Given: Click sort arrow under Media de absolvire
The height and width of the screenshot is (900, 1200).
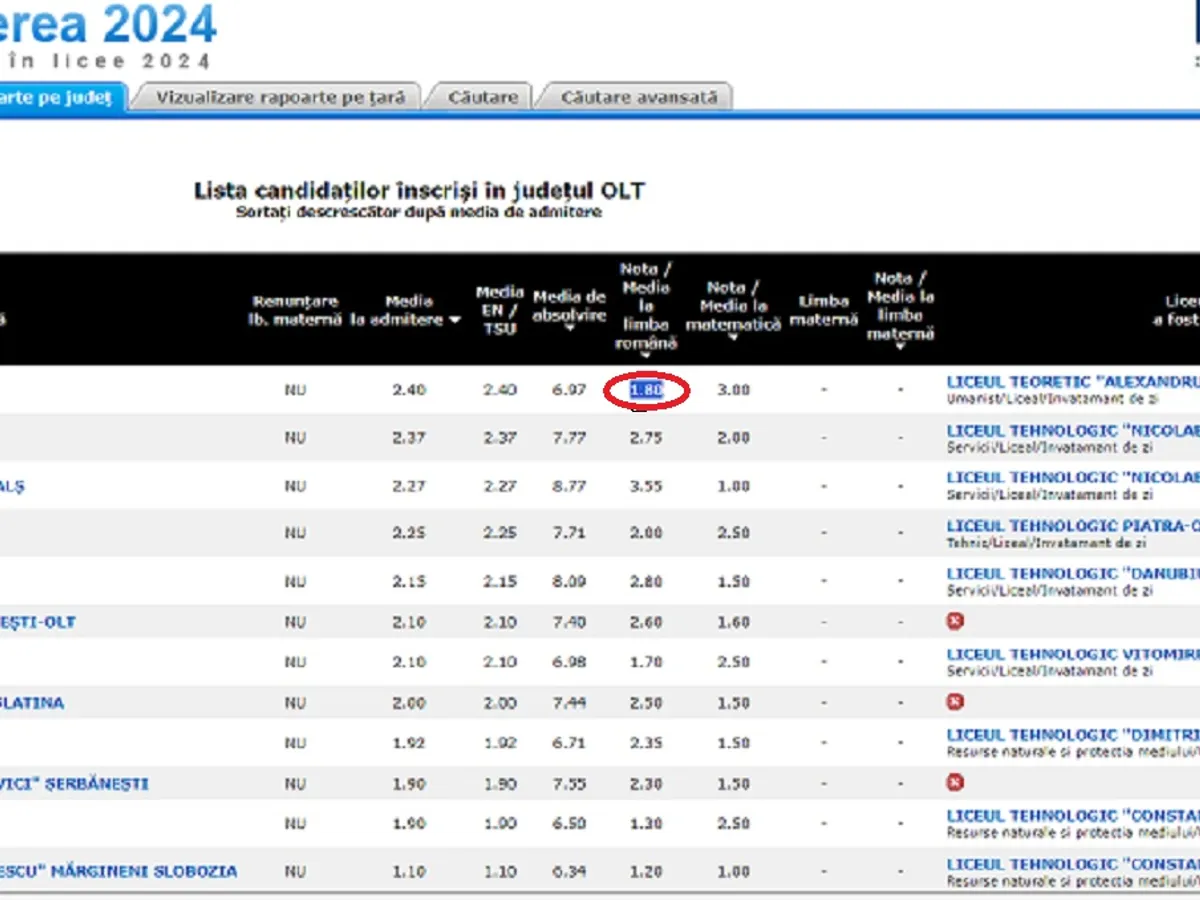Looking at the screenshot, I should click(569, 329).
